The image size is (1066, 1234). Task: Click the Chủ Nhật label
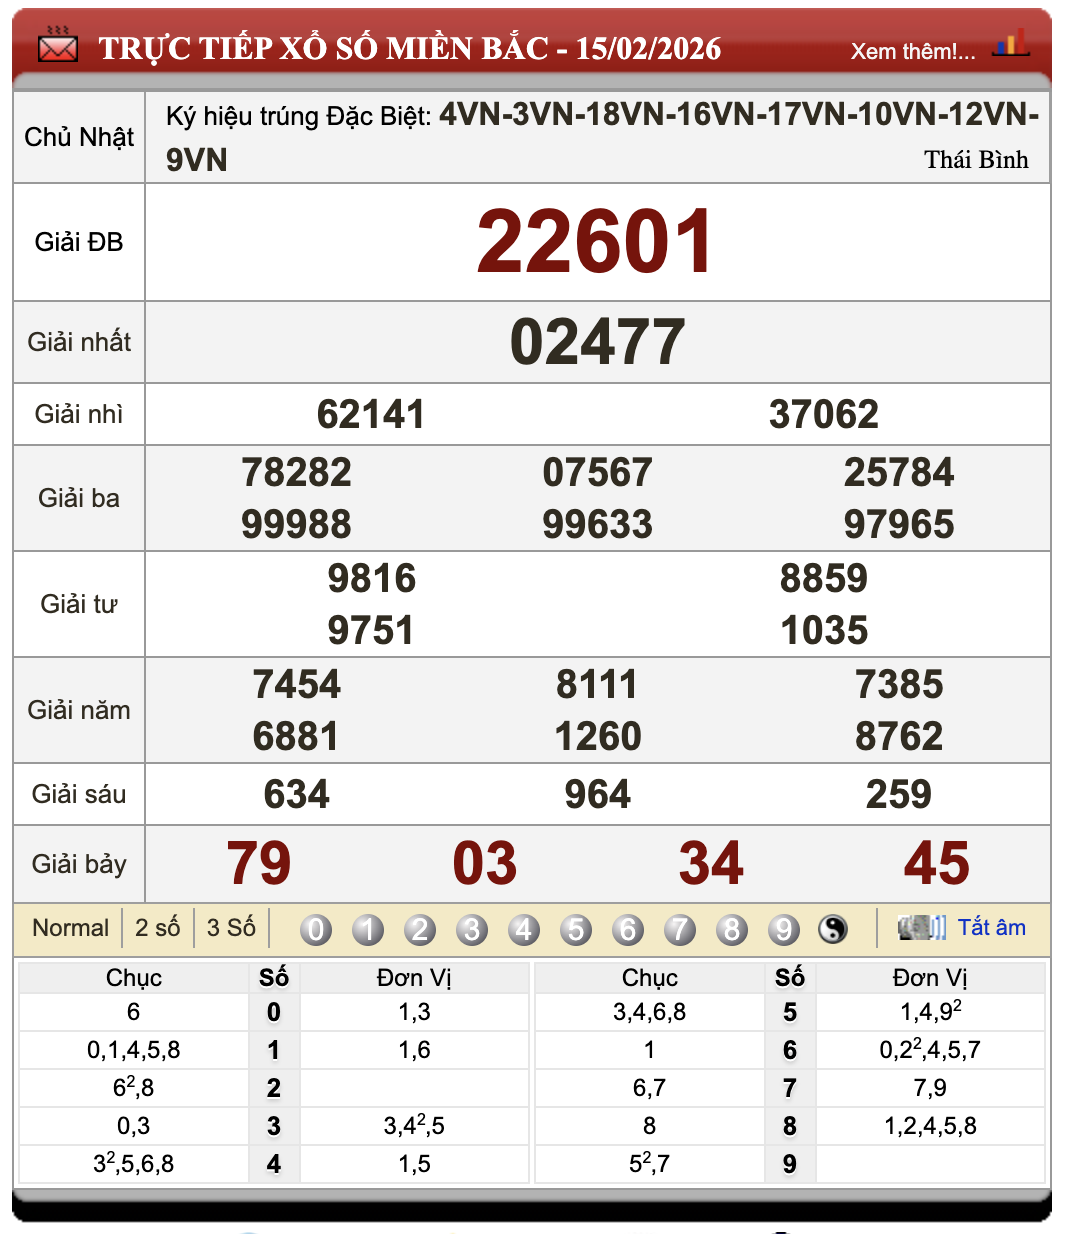coord(77,136)
